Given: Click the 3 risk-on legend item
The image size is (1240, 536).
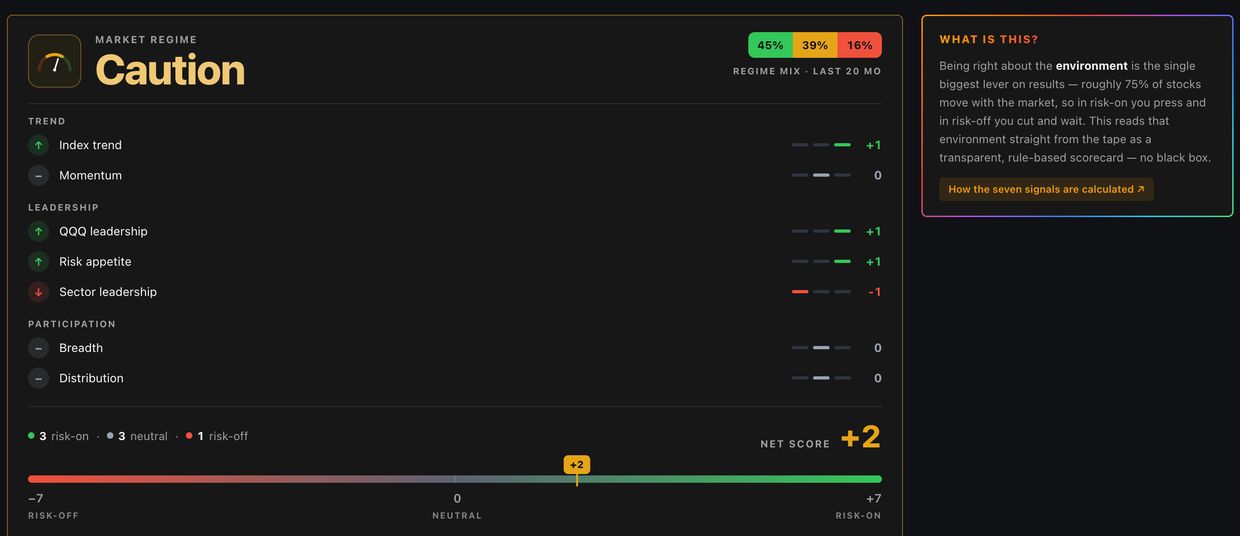Looking at the screenshot, I should (58, 436).
